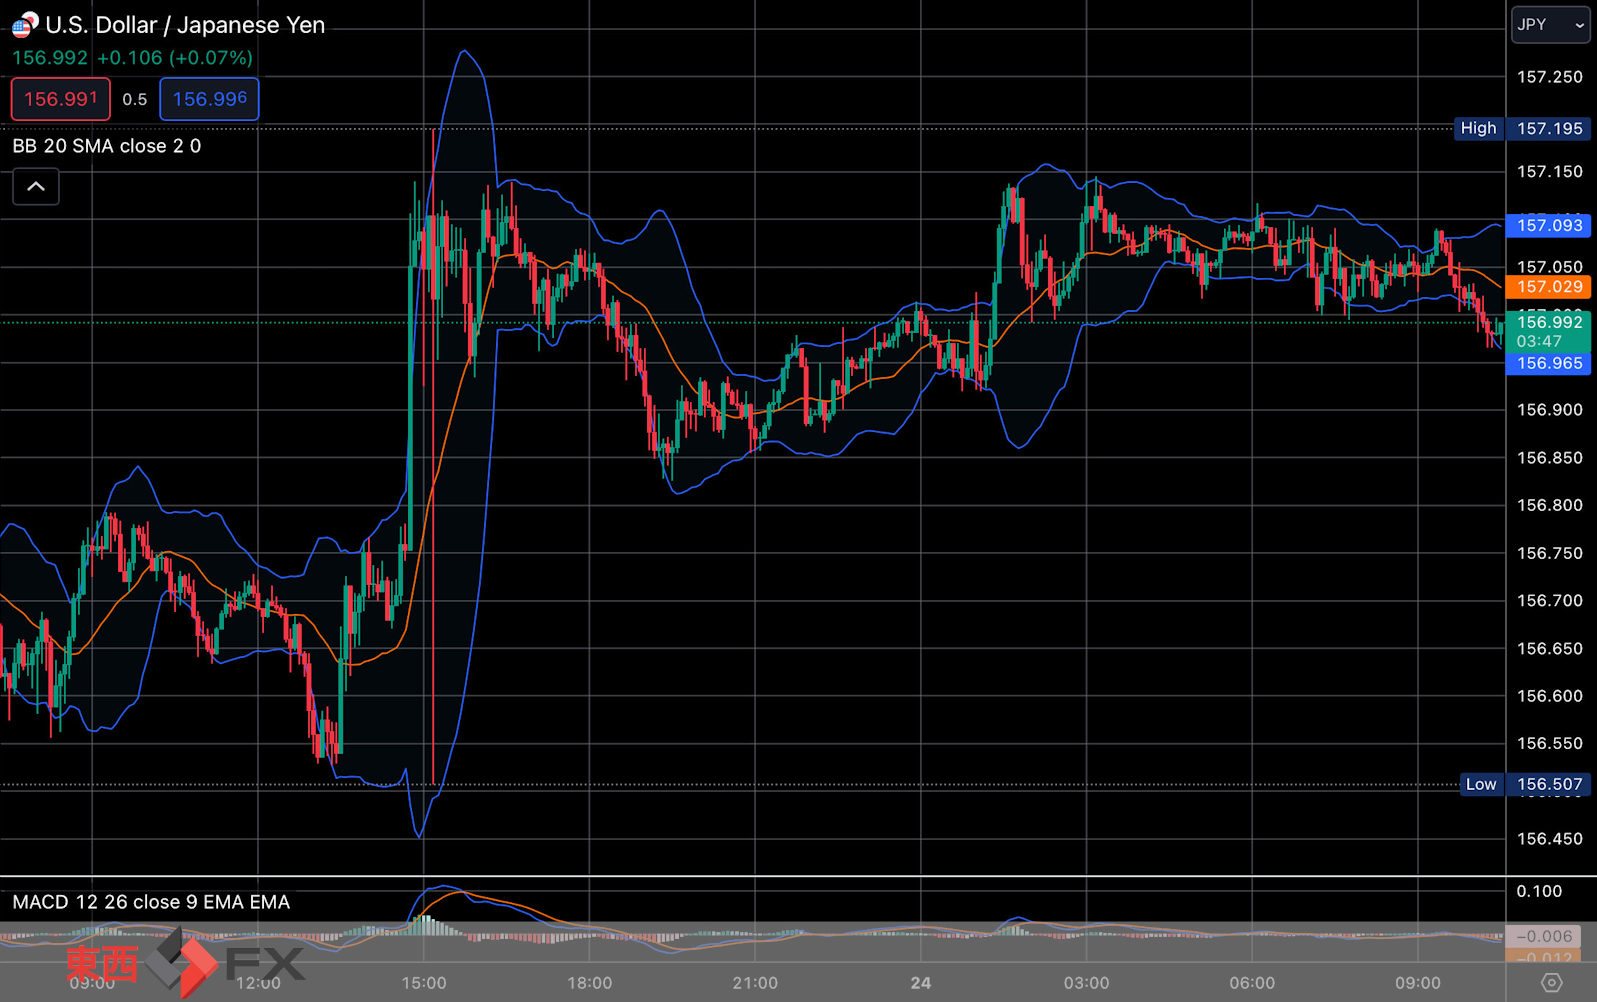1597x1002 pixels.
Task: Click the orange 157.029 SMA price tag
Action: pos(1548,287)
